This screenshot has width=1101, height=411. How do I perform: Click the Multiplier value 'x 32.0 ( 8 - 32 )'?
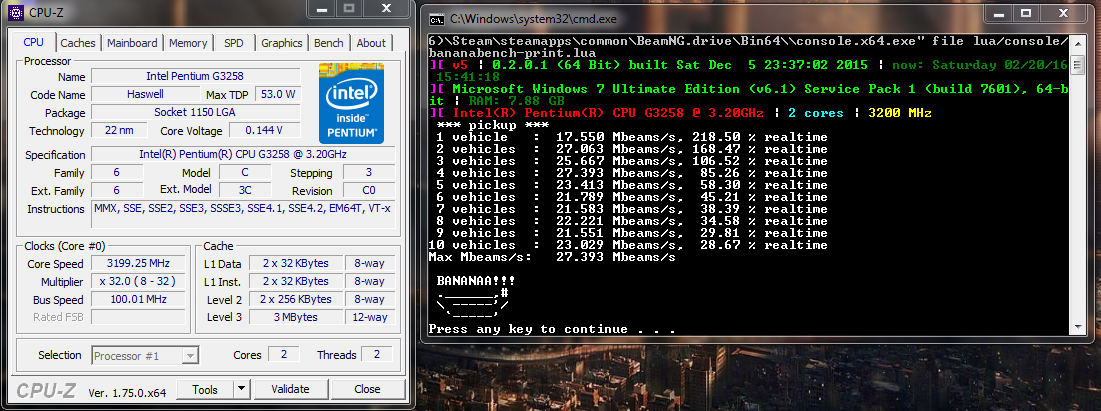point(138,282)
